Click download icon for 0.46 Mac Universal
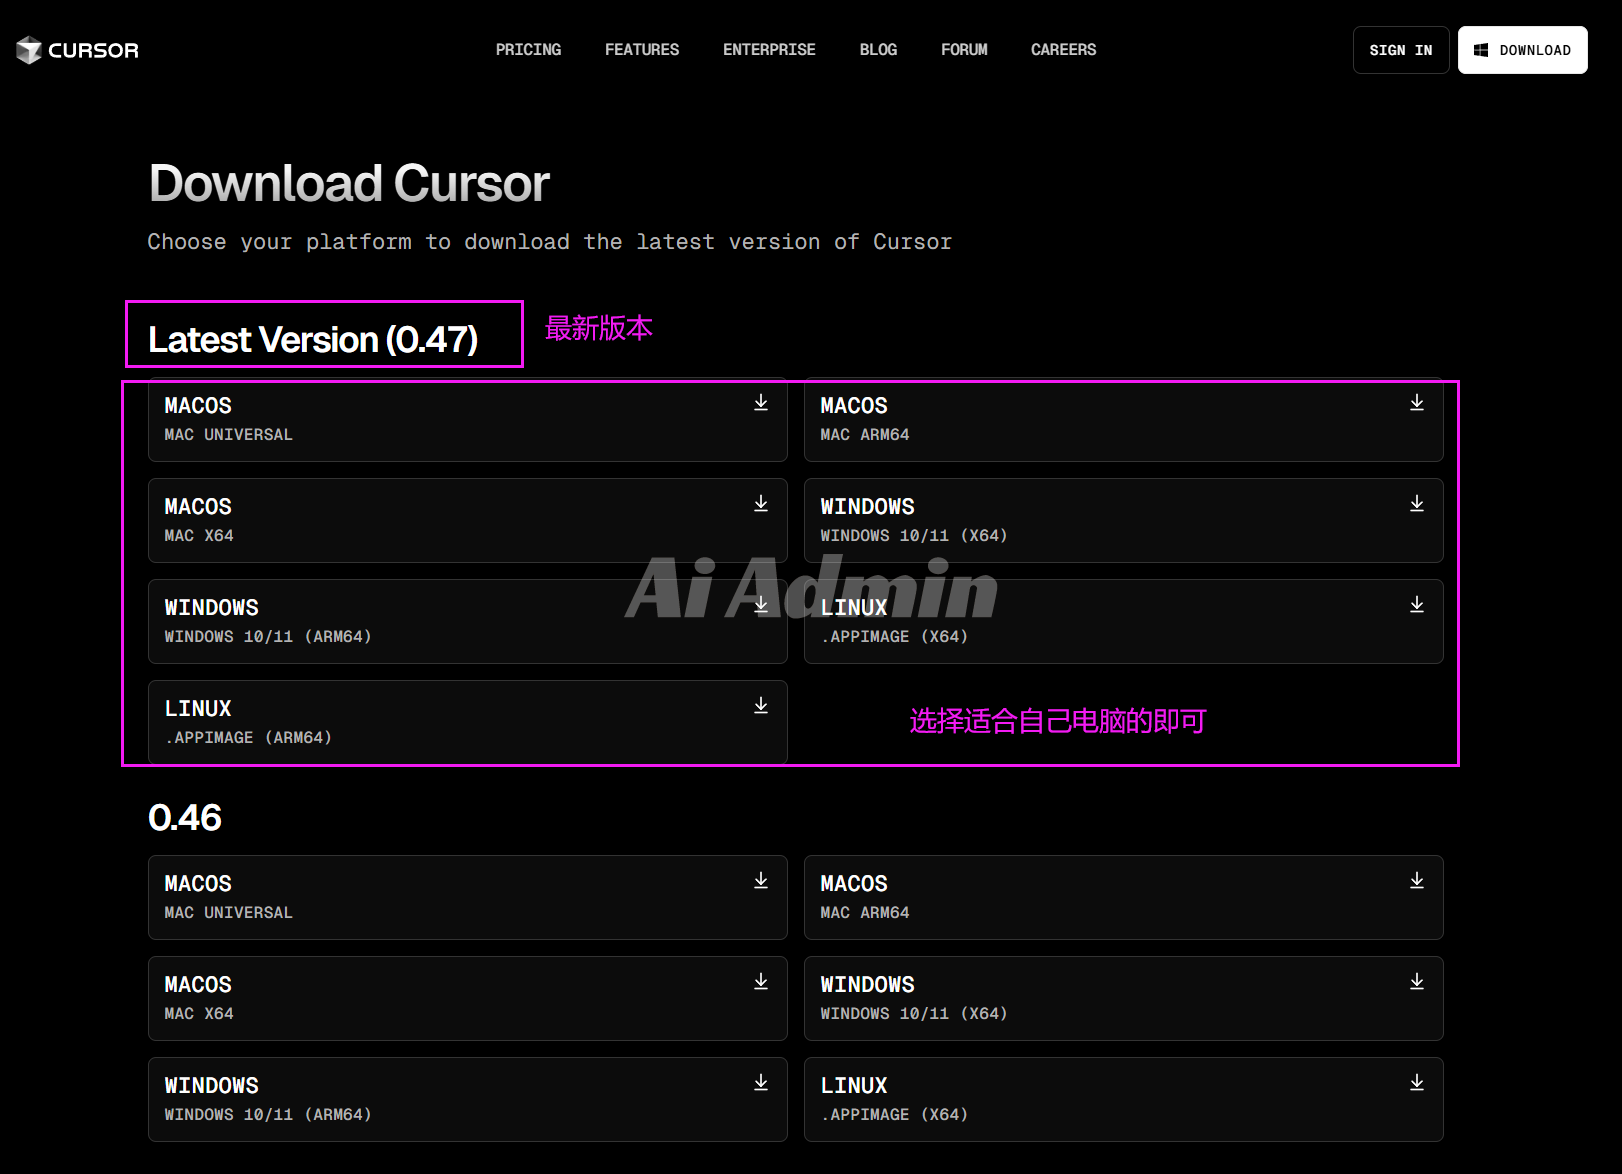The image size is (1622, 1174). (761, 881)
